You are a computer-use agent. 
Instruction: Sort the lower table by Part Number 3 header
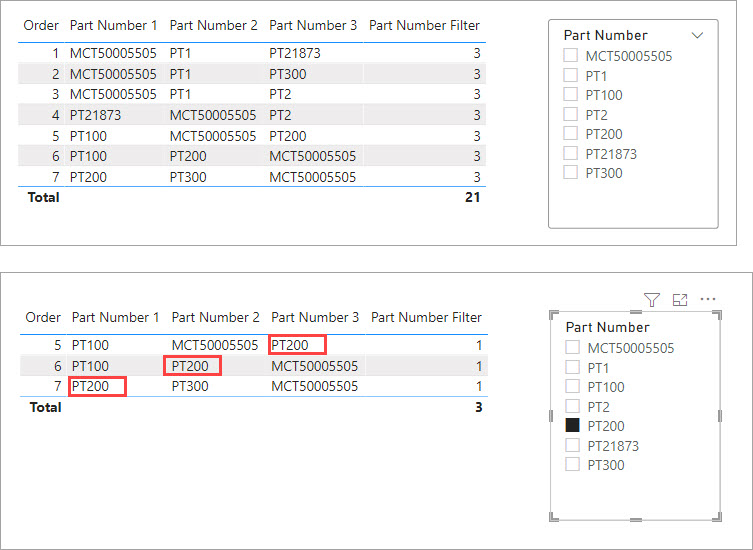[x=315, y=318]
